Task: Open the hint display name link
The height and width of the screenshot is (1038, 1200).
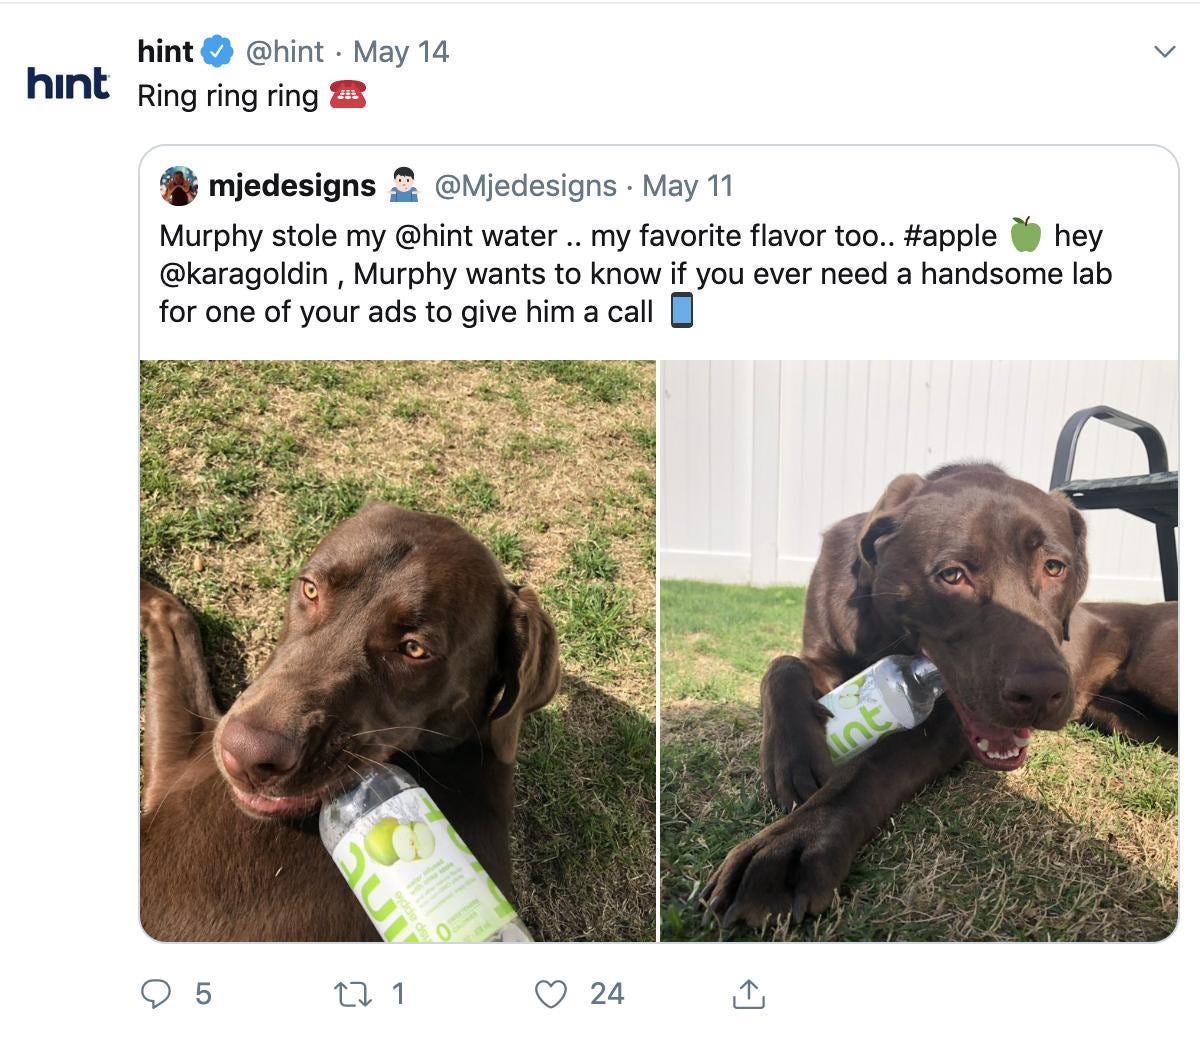Action: (x=165, y=51)
